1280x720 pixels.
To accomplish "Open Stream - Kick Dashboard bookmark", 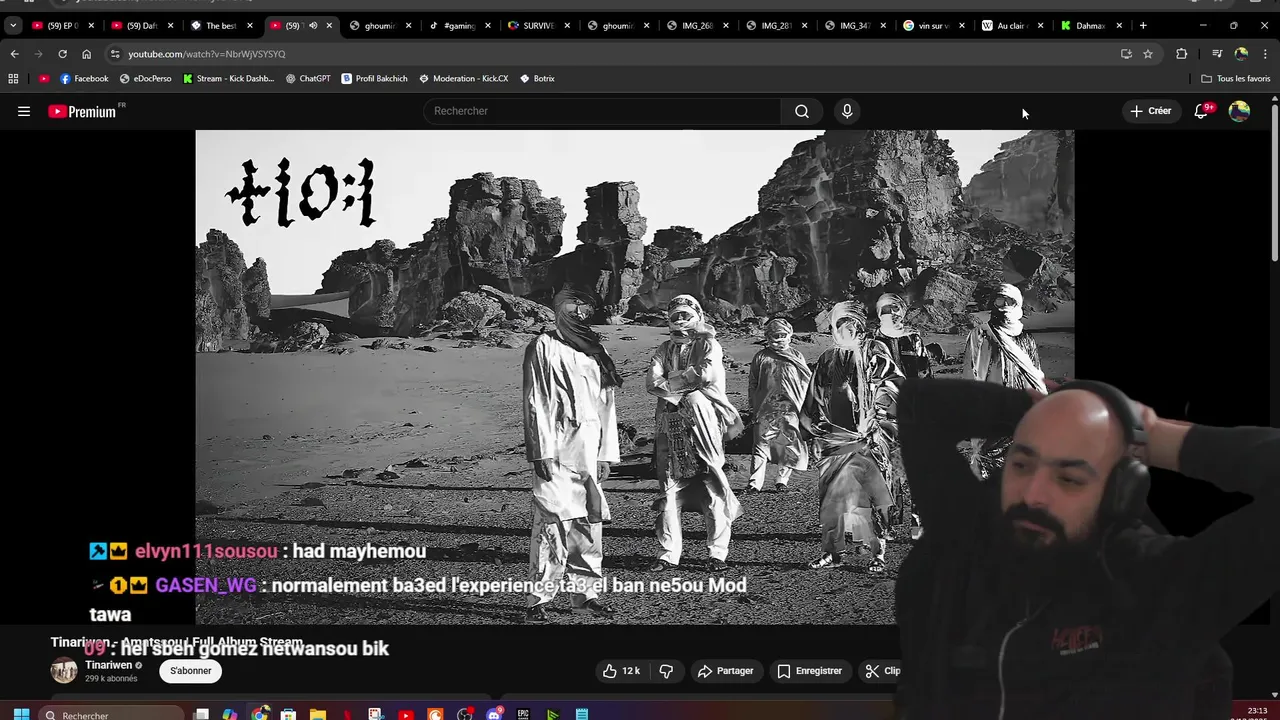I will pos(228,78).
